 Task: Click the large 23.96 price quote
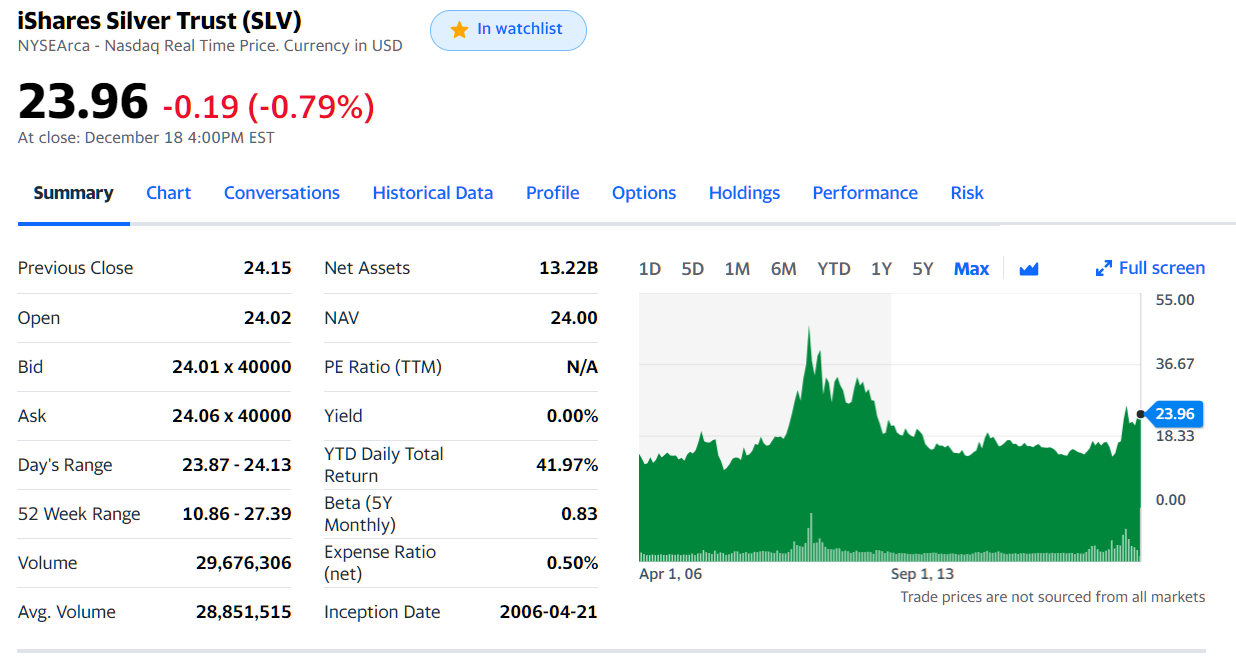click(83, 101)
